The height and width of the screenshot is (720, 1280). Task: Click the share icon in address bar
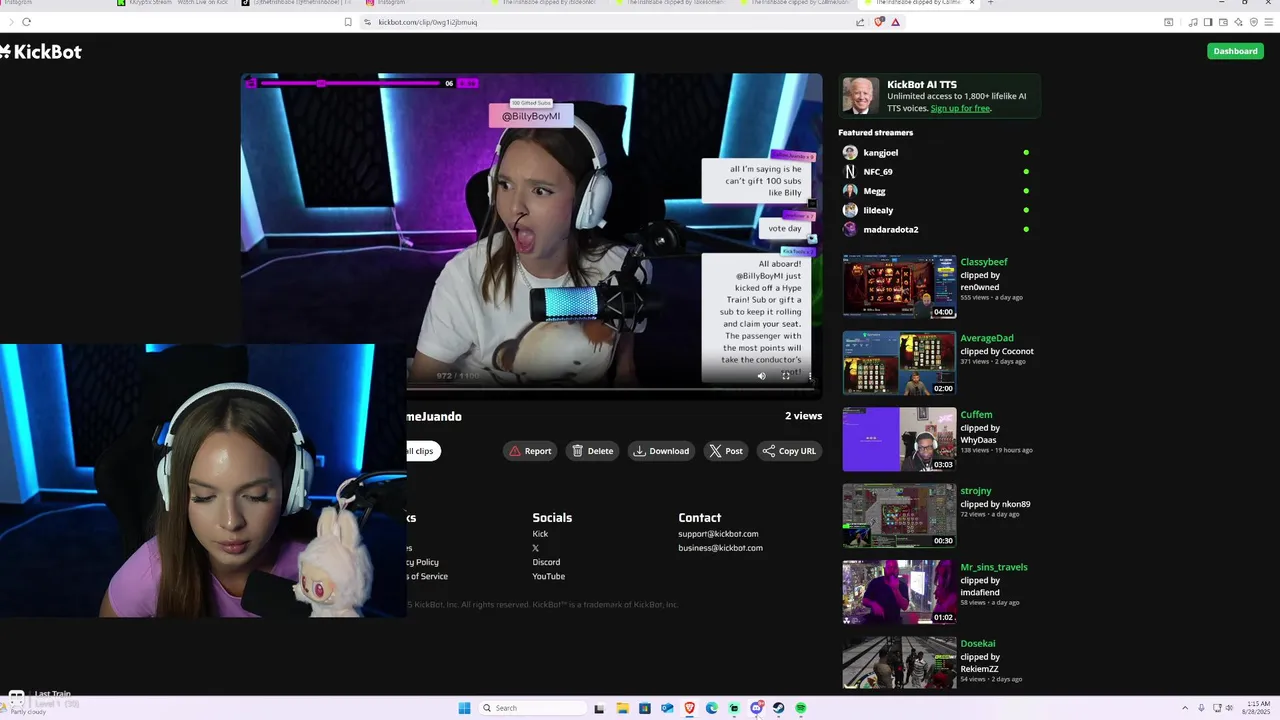[x=861, y=22]
